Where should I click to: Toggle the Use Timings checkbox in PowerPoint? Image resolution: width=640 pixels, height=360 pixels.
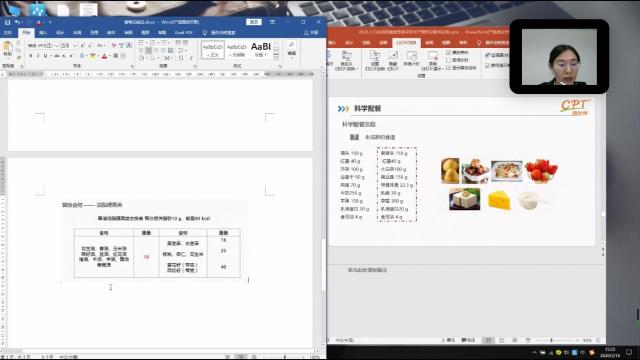click(449, 60)
